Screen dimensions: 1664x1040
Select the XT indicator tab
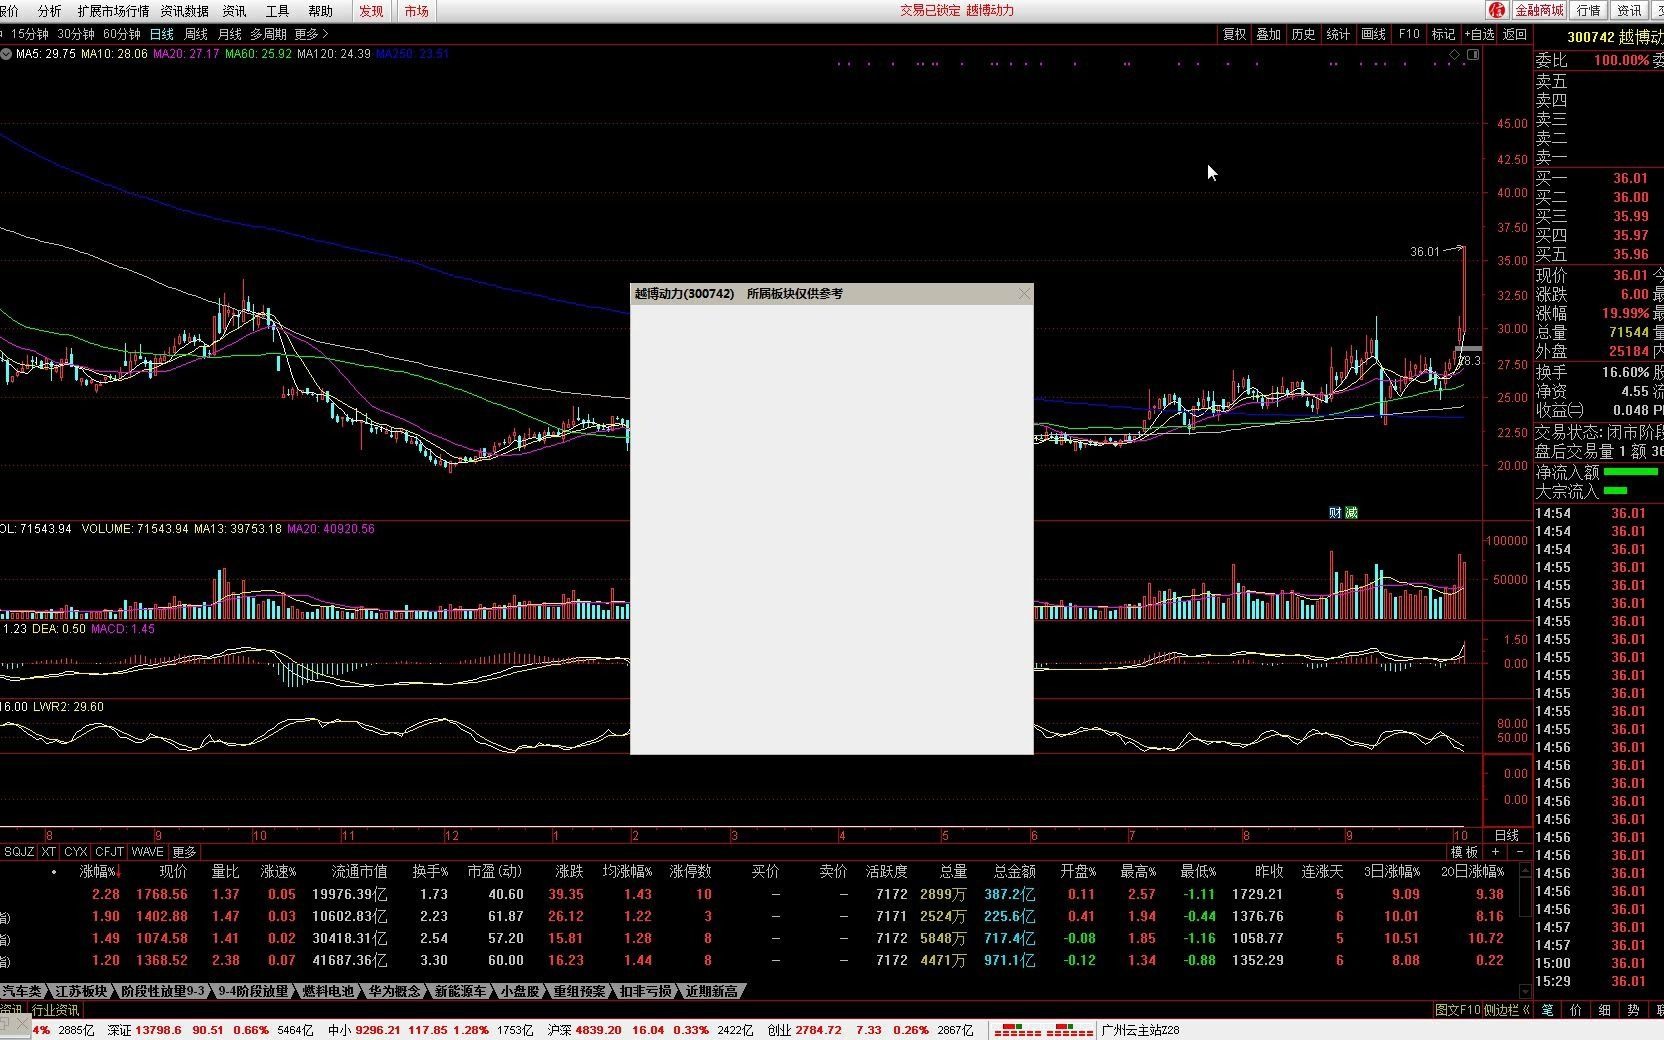tap(48, 852)
